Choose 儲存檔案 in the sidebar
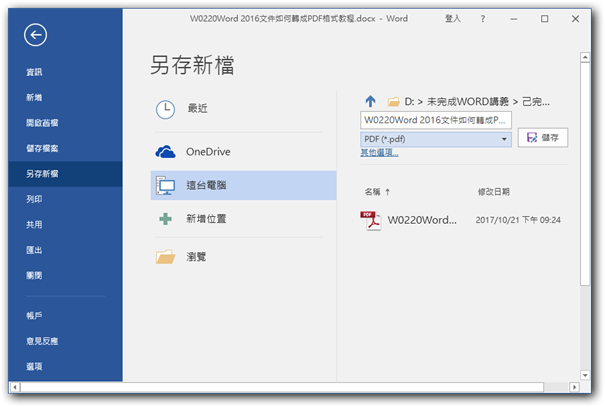This screenshot has width=605, height=407. pyautogui.click(x=42, y=149)
